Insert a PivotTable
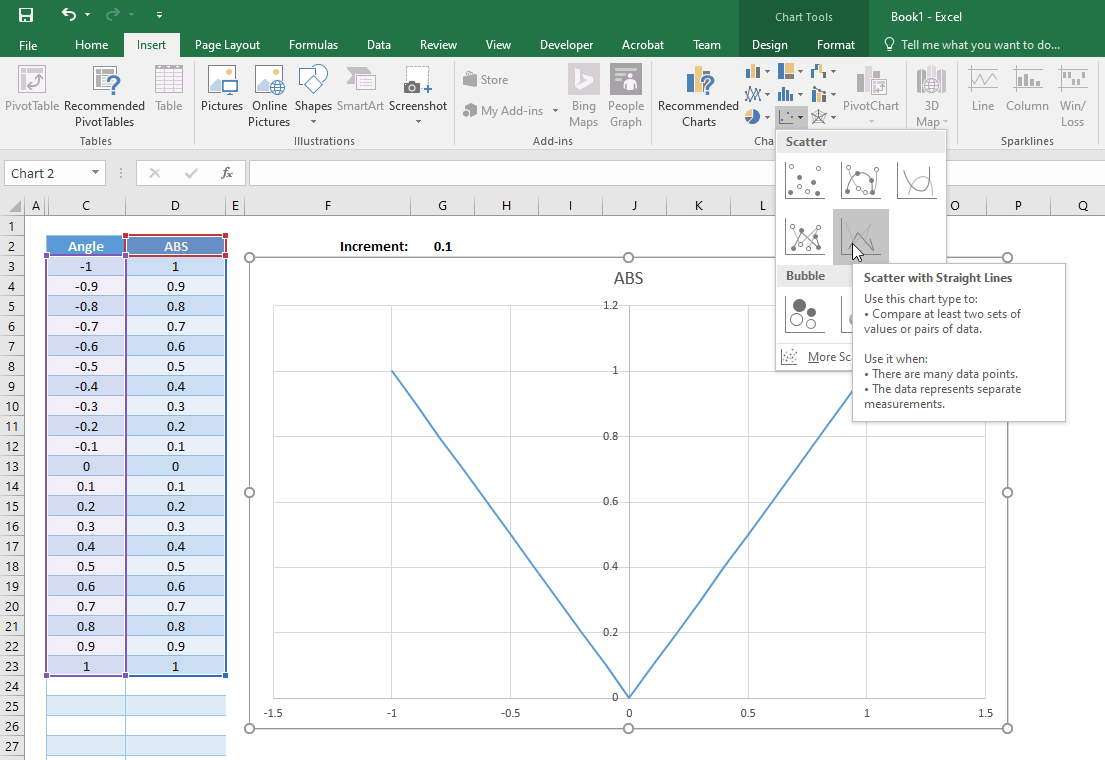This screenshot has height=760, width=1105. pos(31,97)
